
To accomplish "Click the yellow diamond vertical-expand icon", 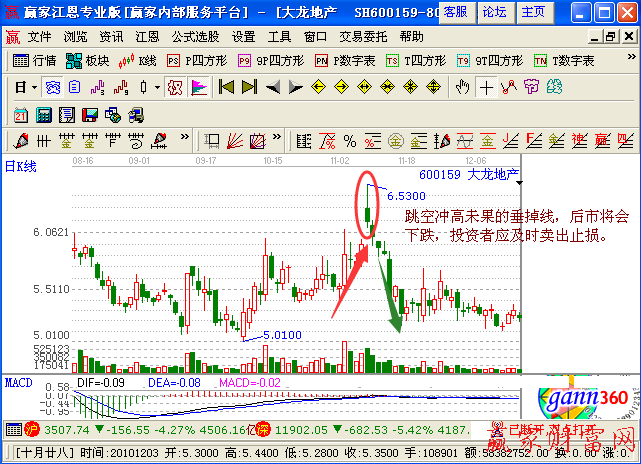I will point(433,87).
